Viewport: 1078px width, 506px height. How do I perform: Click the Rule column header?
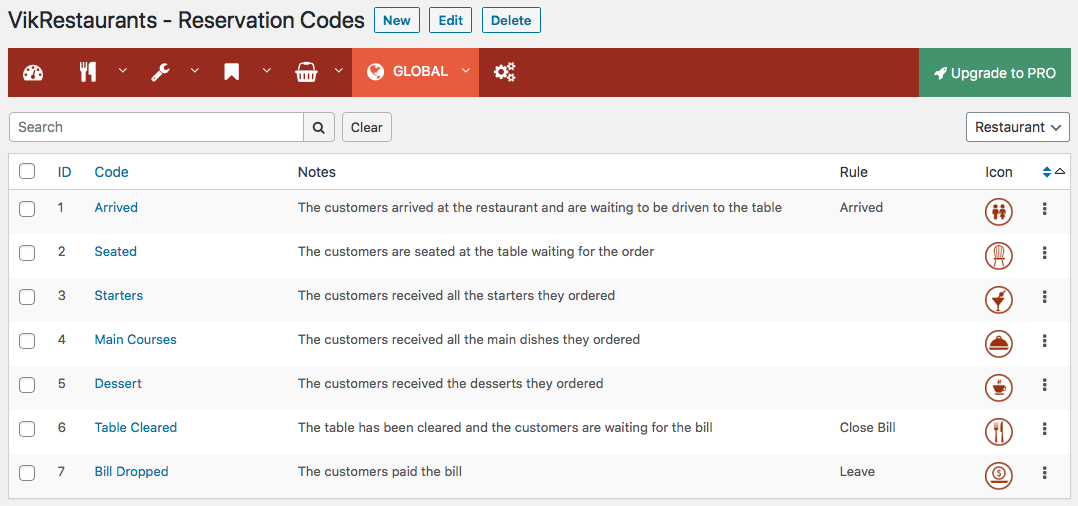pos(854,172)
